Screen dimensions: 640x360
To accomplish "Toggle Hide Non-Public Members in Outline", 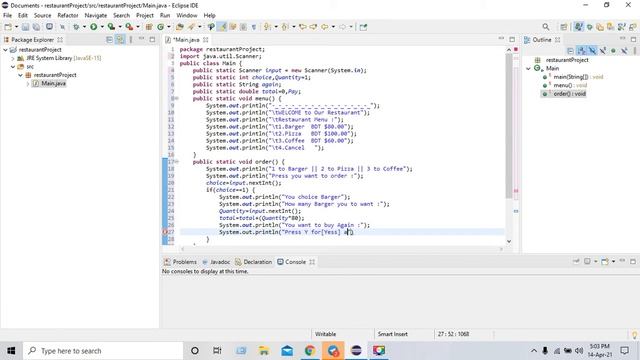I will pos(613,51).
